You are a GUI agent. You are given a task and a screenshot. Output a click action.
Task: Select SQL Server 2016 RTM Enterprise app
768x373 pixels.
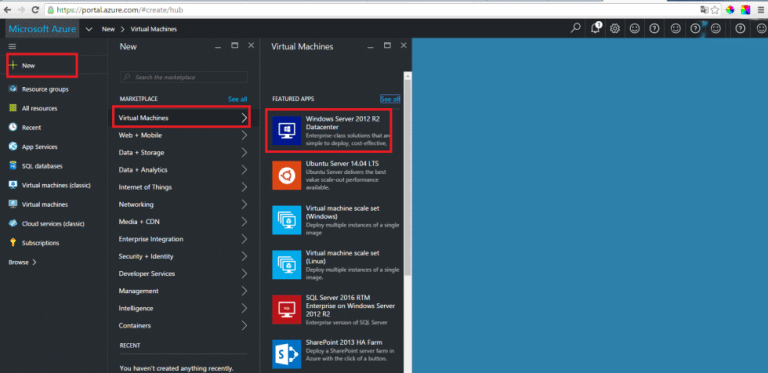pos(336,310)
